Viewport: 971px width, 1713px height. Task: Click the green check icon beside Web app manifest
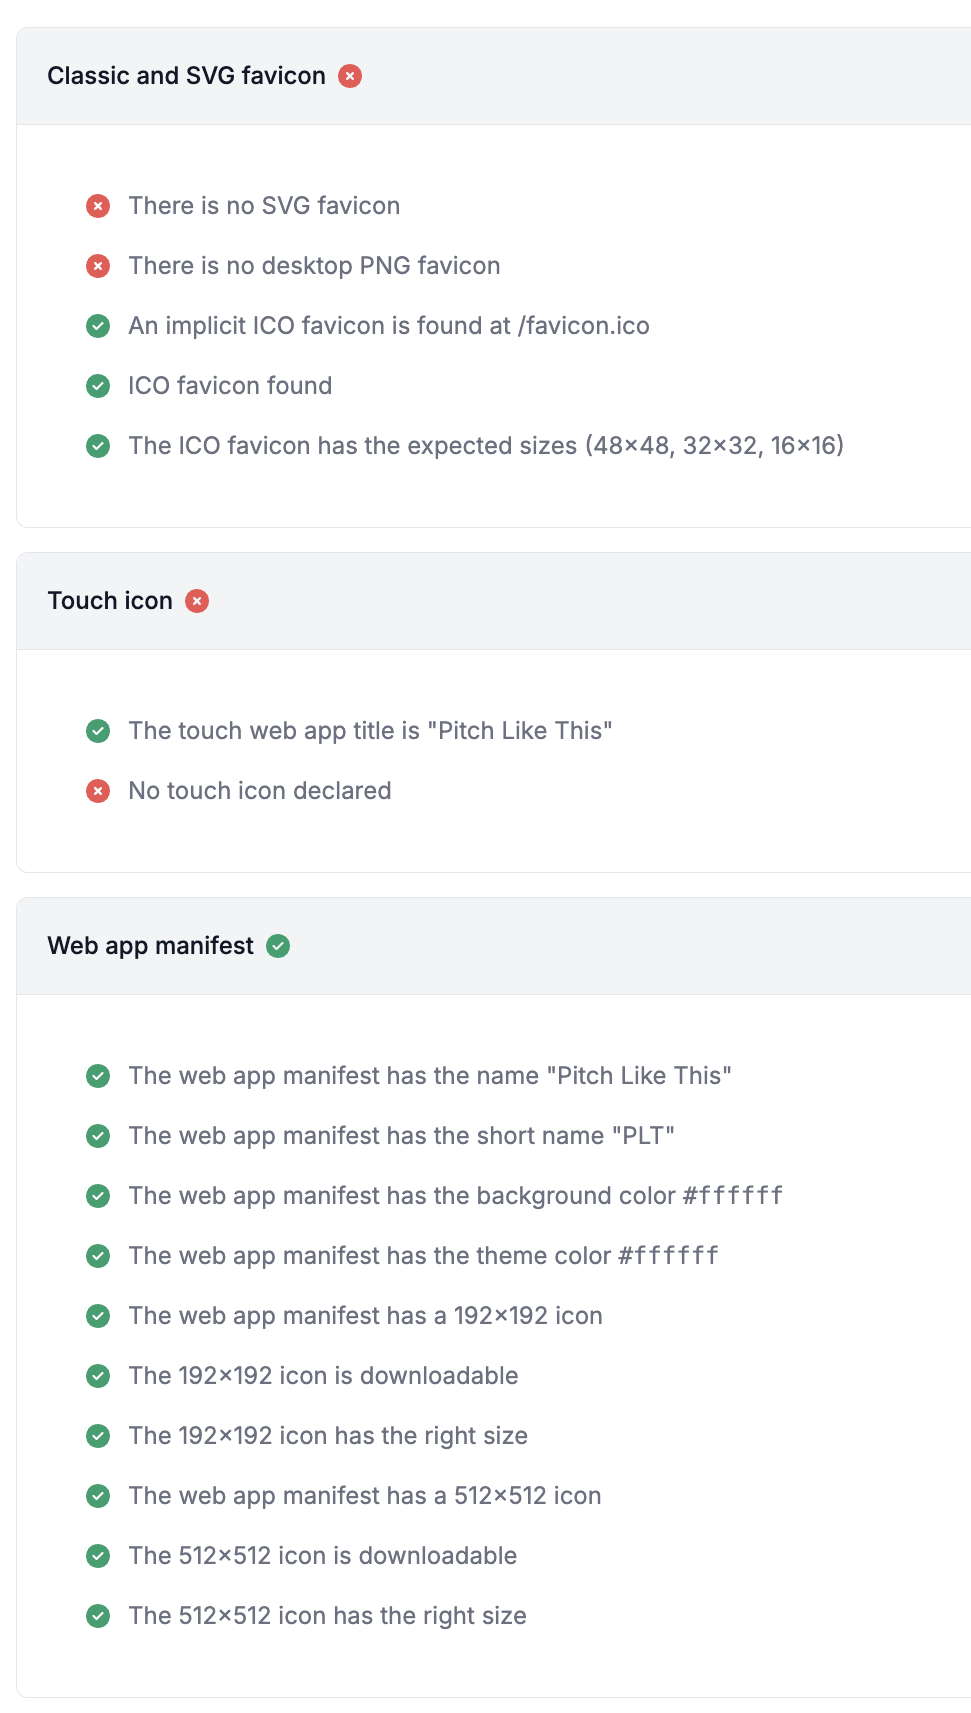click(x=278, y=946)
